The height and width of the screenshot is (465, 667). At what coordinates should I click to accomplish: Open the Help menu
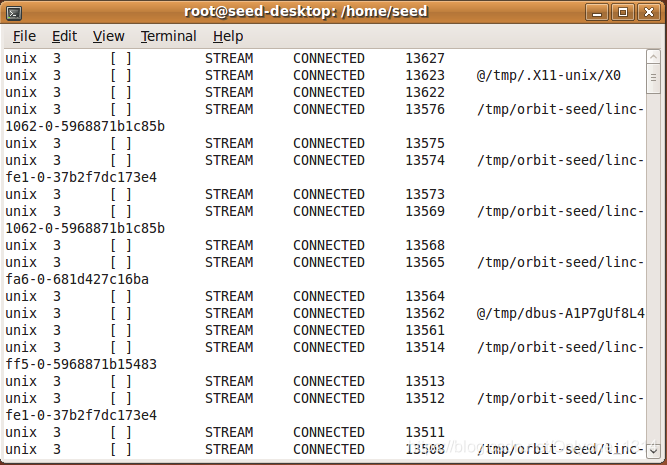pos(228,36)
